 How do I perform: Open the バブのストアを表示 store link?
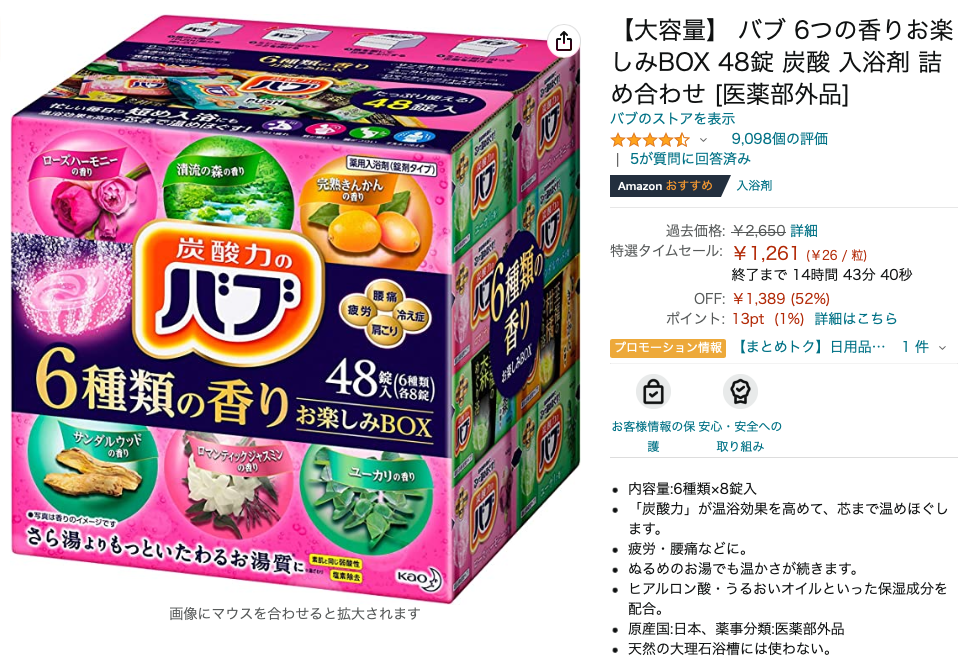672,119
